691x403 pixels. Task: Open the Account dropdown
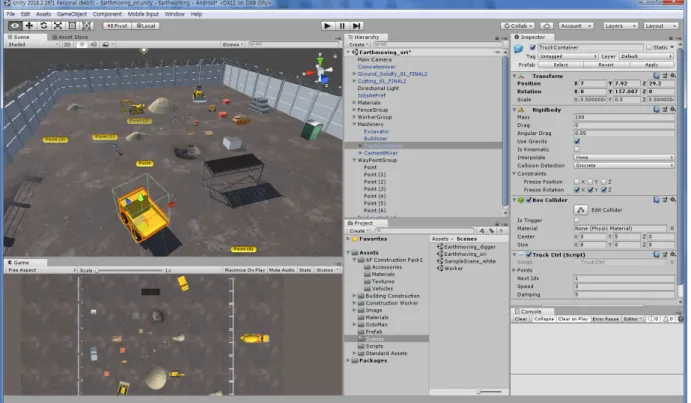(x=576, y=26)
